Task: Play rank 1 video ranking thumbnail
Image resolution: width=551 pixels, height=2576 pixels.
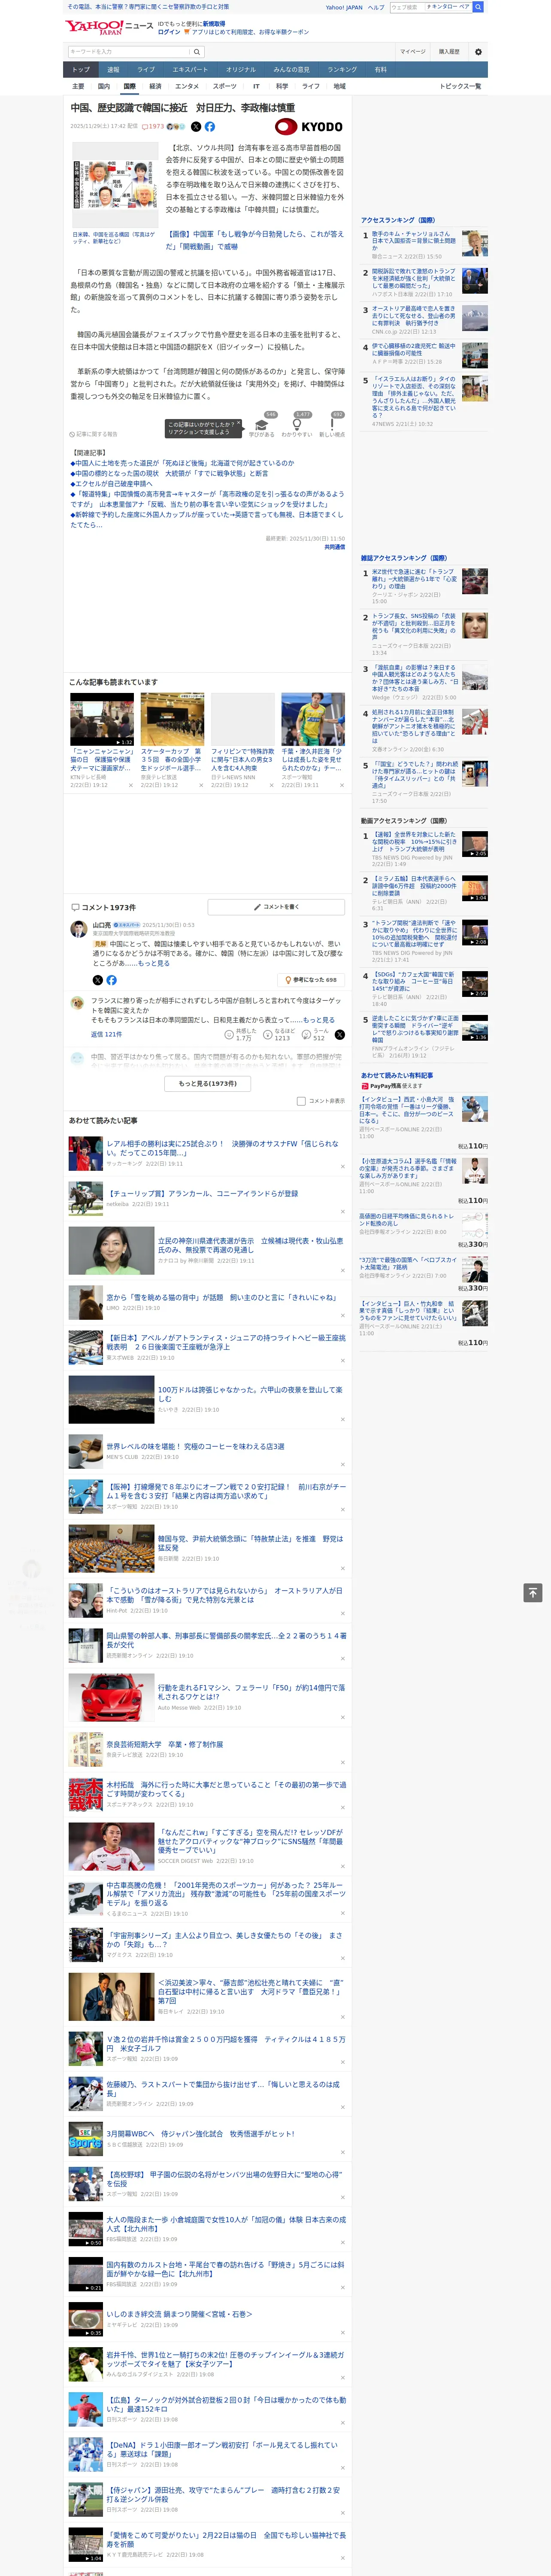Action: (x=475, y=843)
